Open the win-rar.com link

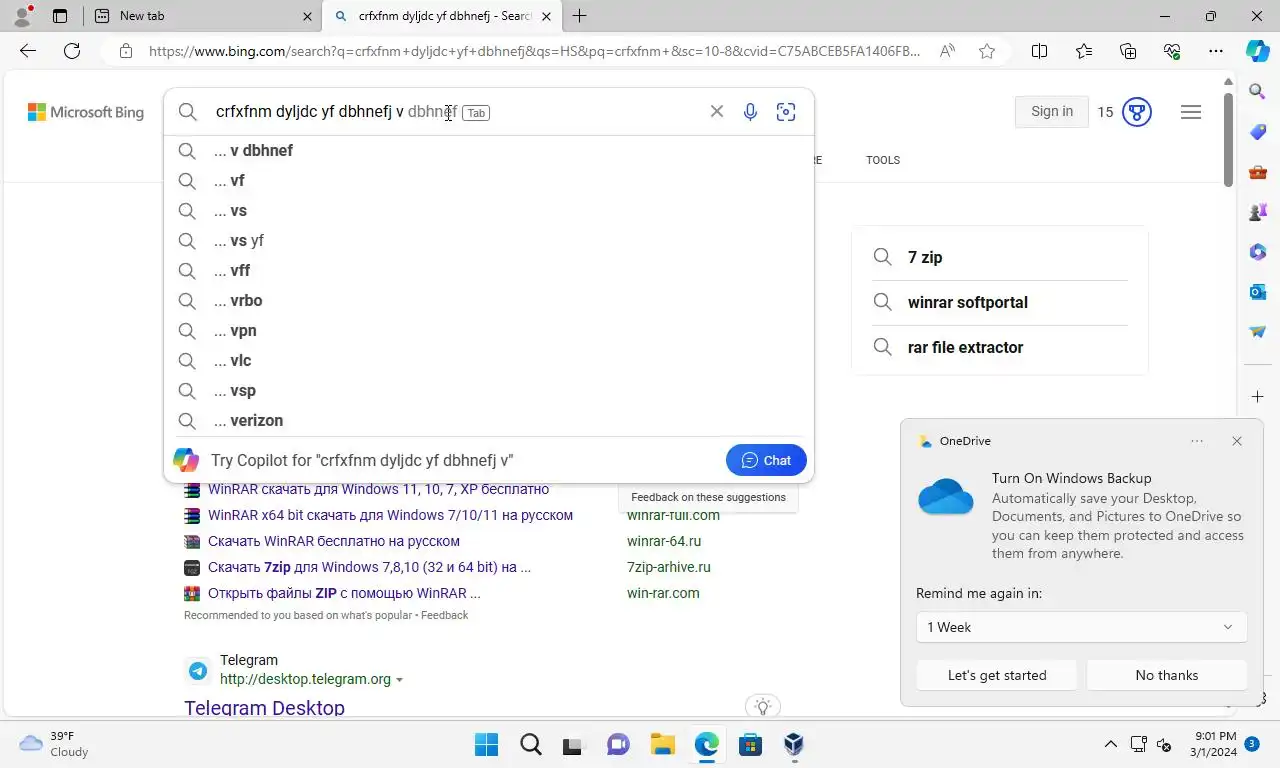[x=663, y=593]
